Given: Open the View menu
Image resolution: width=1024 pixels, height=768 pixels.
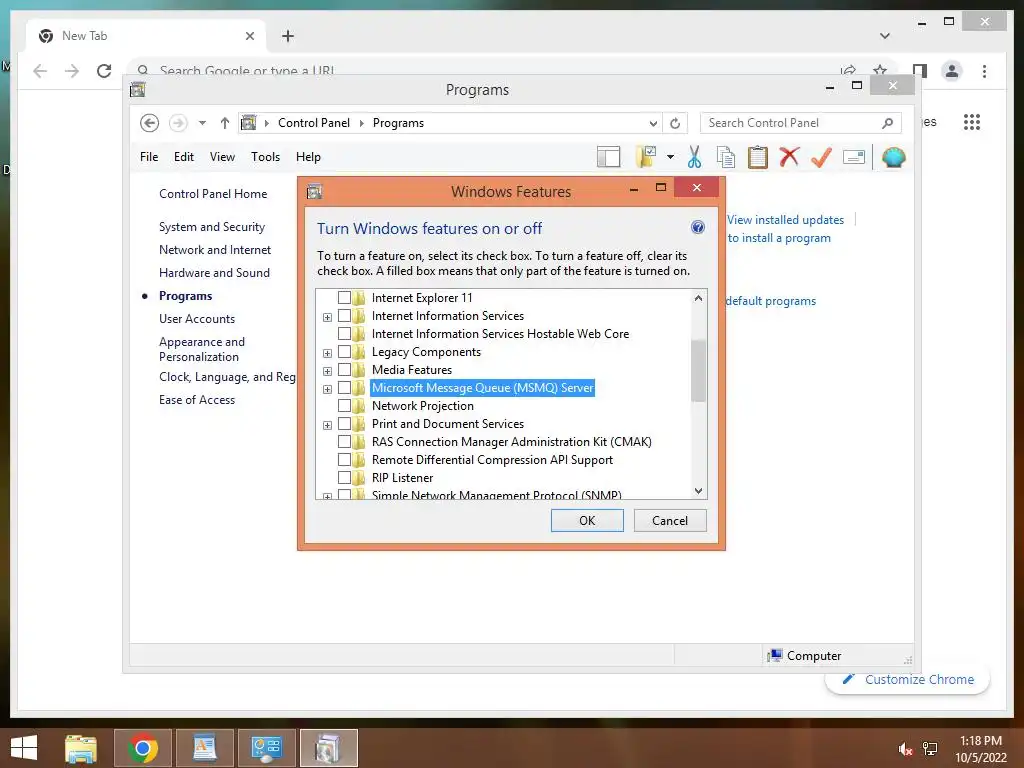Looking at the screenshot, I should pyautogui.click(x=222, y=157).
